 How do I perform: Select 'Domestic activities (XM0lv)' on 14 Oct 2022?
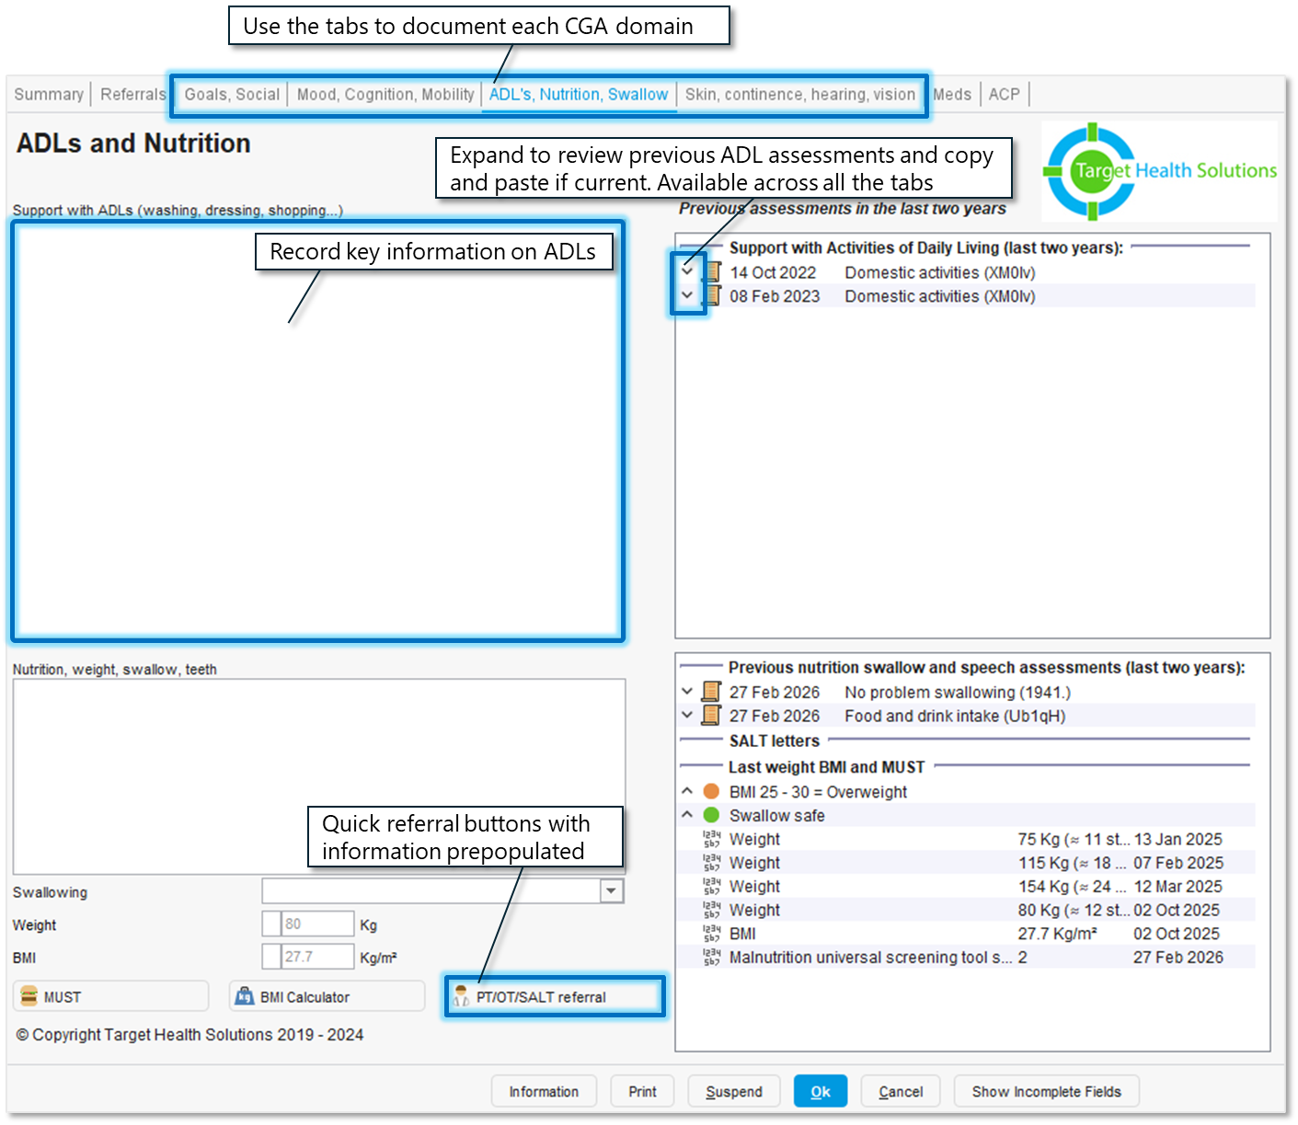[940, 272]
